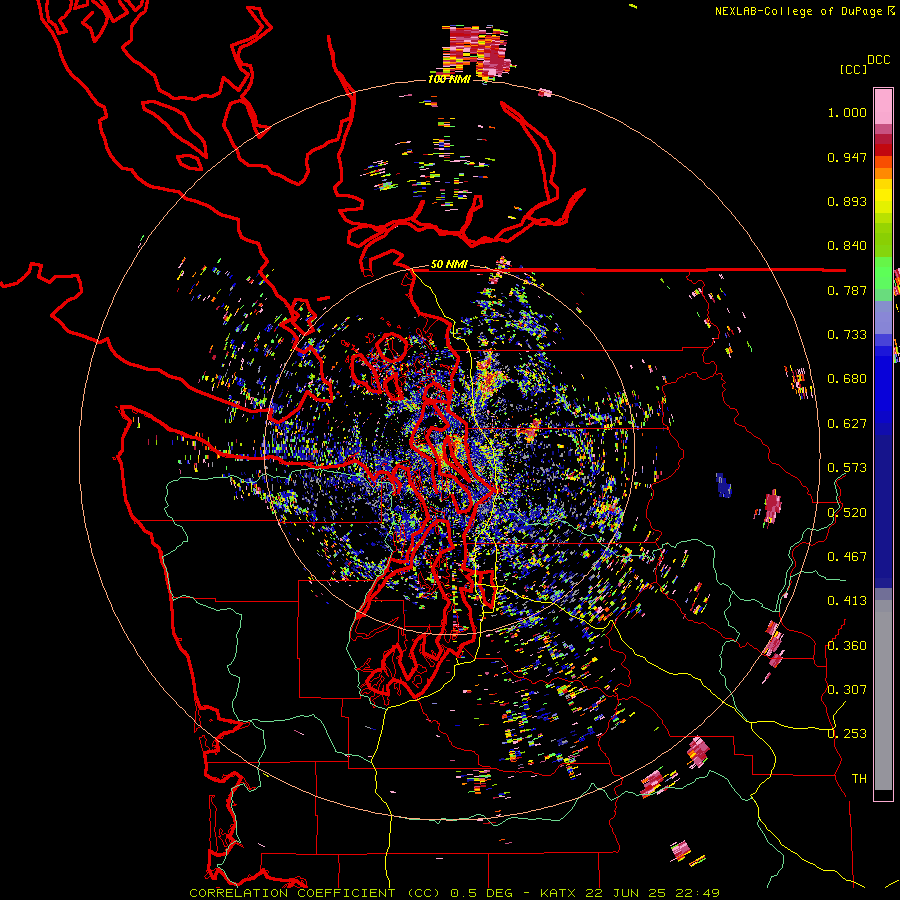This screenshot has width=900, height=900.
Task: Select the 0.733 scale value
Action: pyautogui.click(x=847, y=335)
